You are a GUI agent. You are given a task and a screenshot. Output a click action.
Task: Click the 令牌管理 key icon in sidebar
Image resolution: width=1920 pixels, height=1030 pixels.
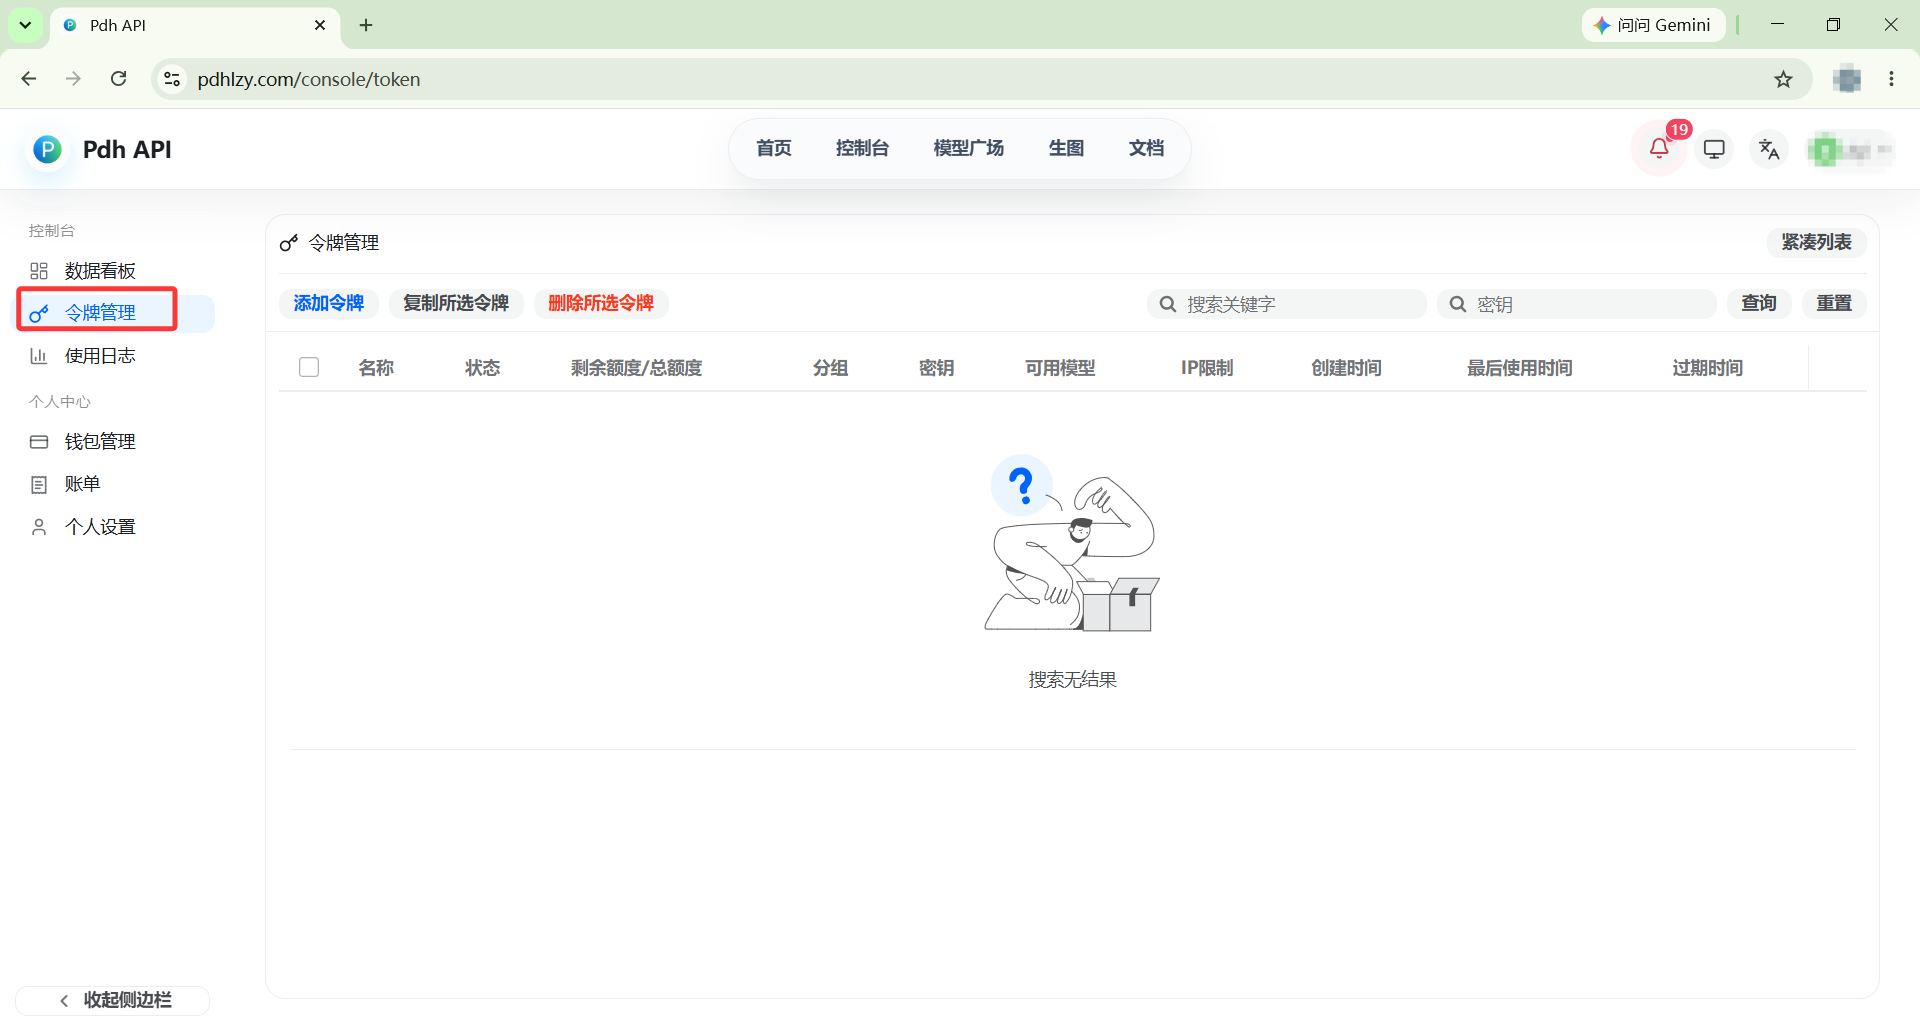tap(39, 314)
